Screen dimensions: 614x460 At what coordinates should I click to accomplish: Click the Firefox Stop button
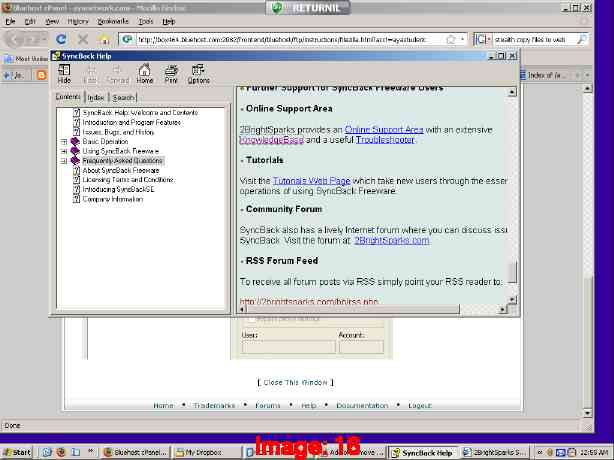(83, 39)
